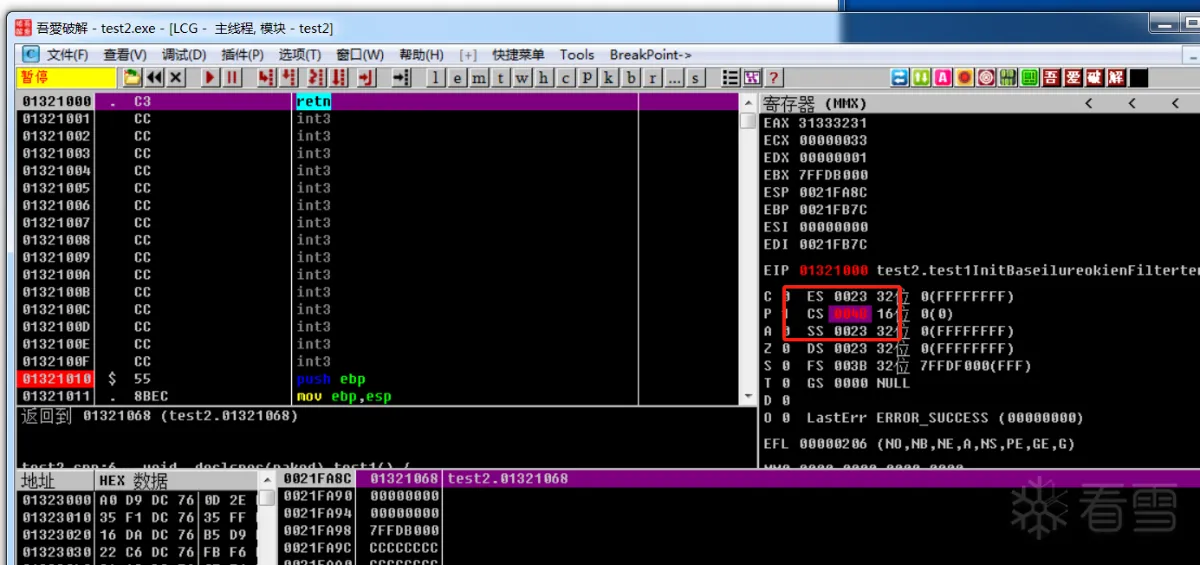Click the red target plugin icon

(986, 77)
